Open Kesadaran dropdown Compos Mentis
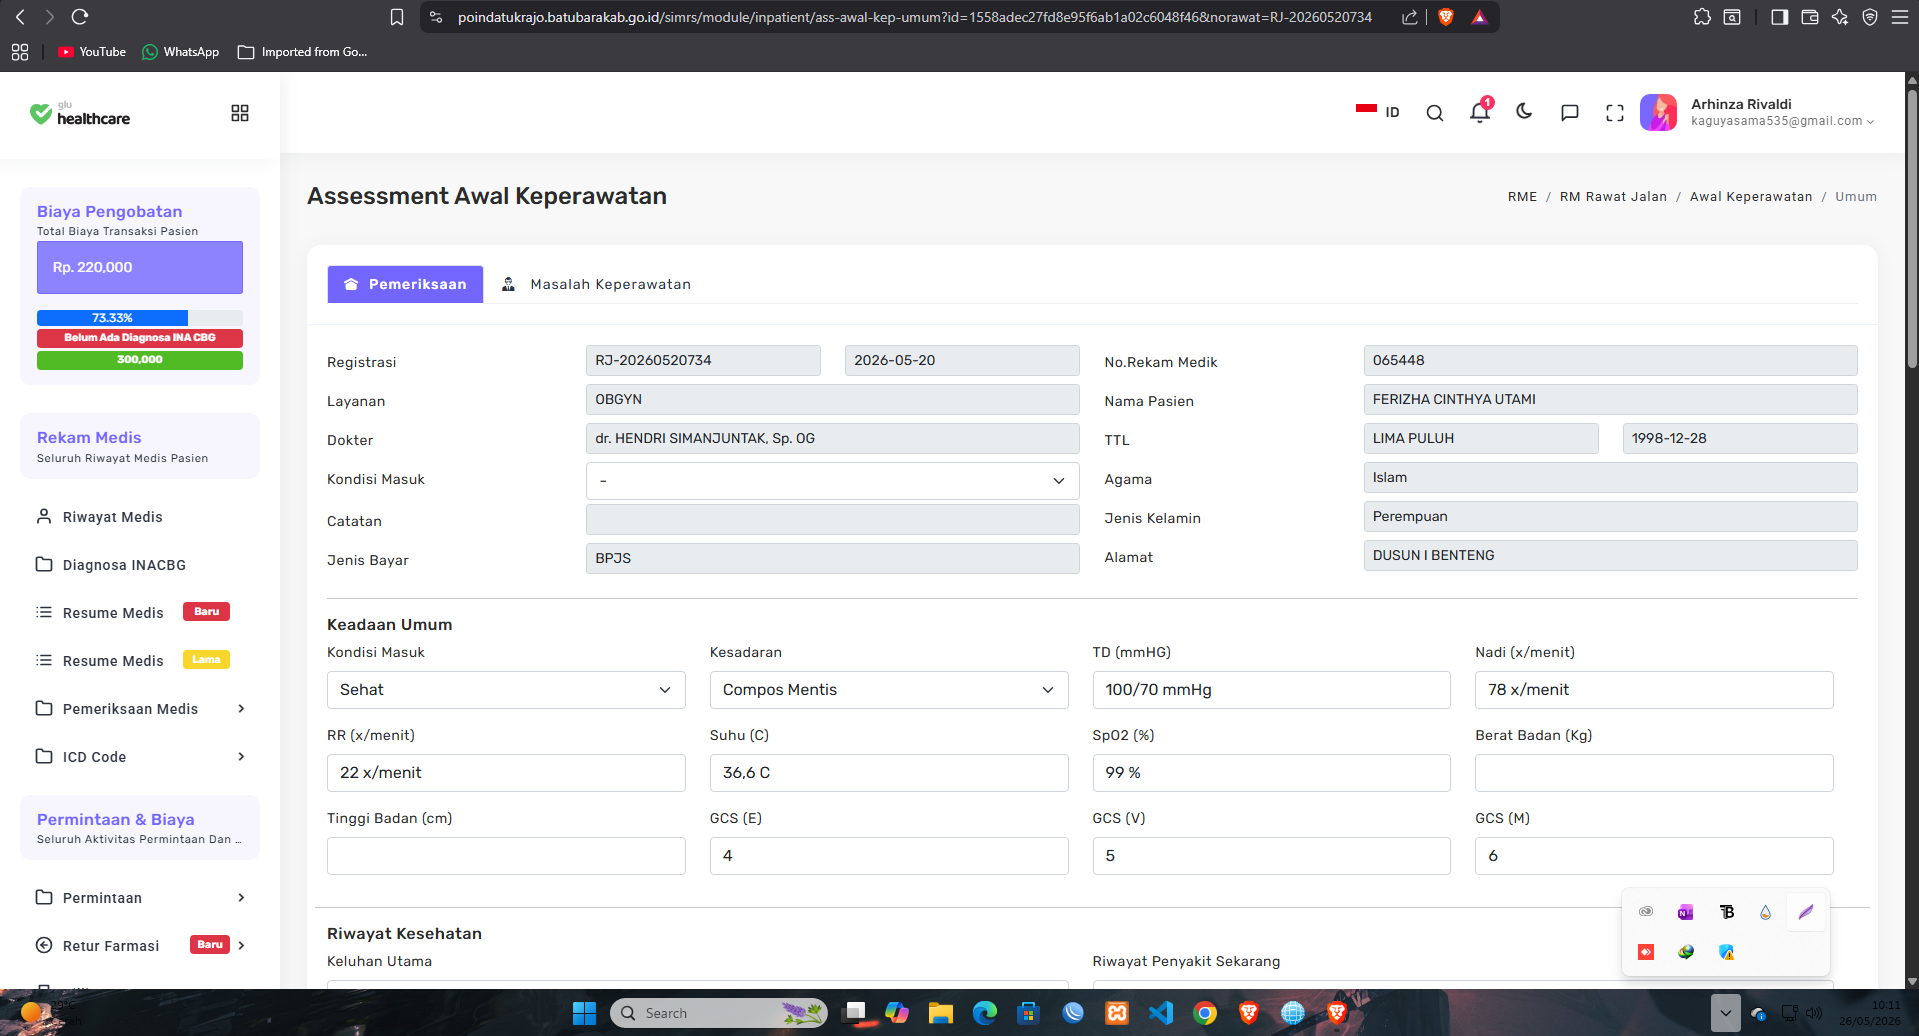 click(x=889, y=690)
